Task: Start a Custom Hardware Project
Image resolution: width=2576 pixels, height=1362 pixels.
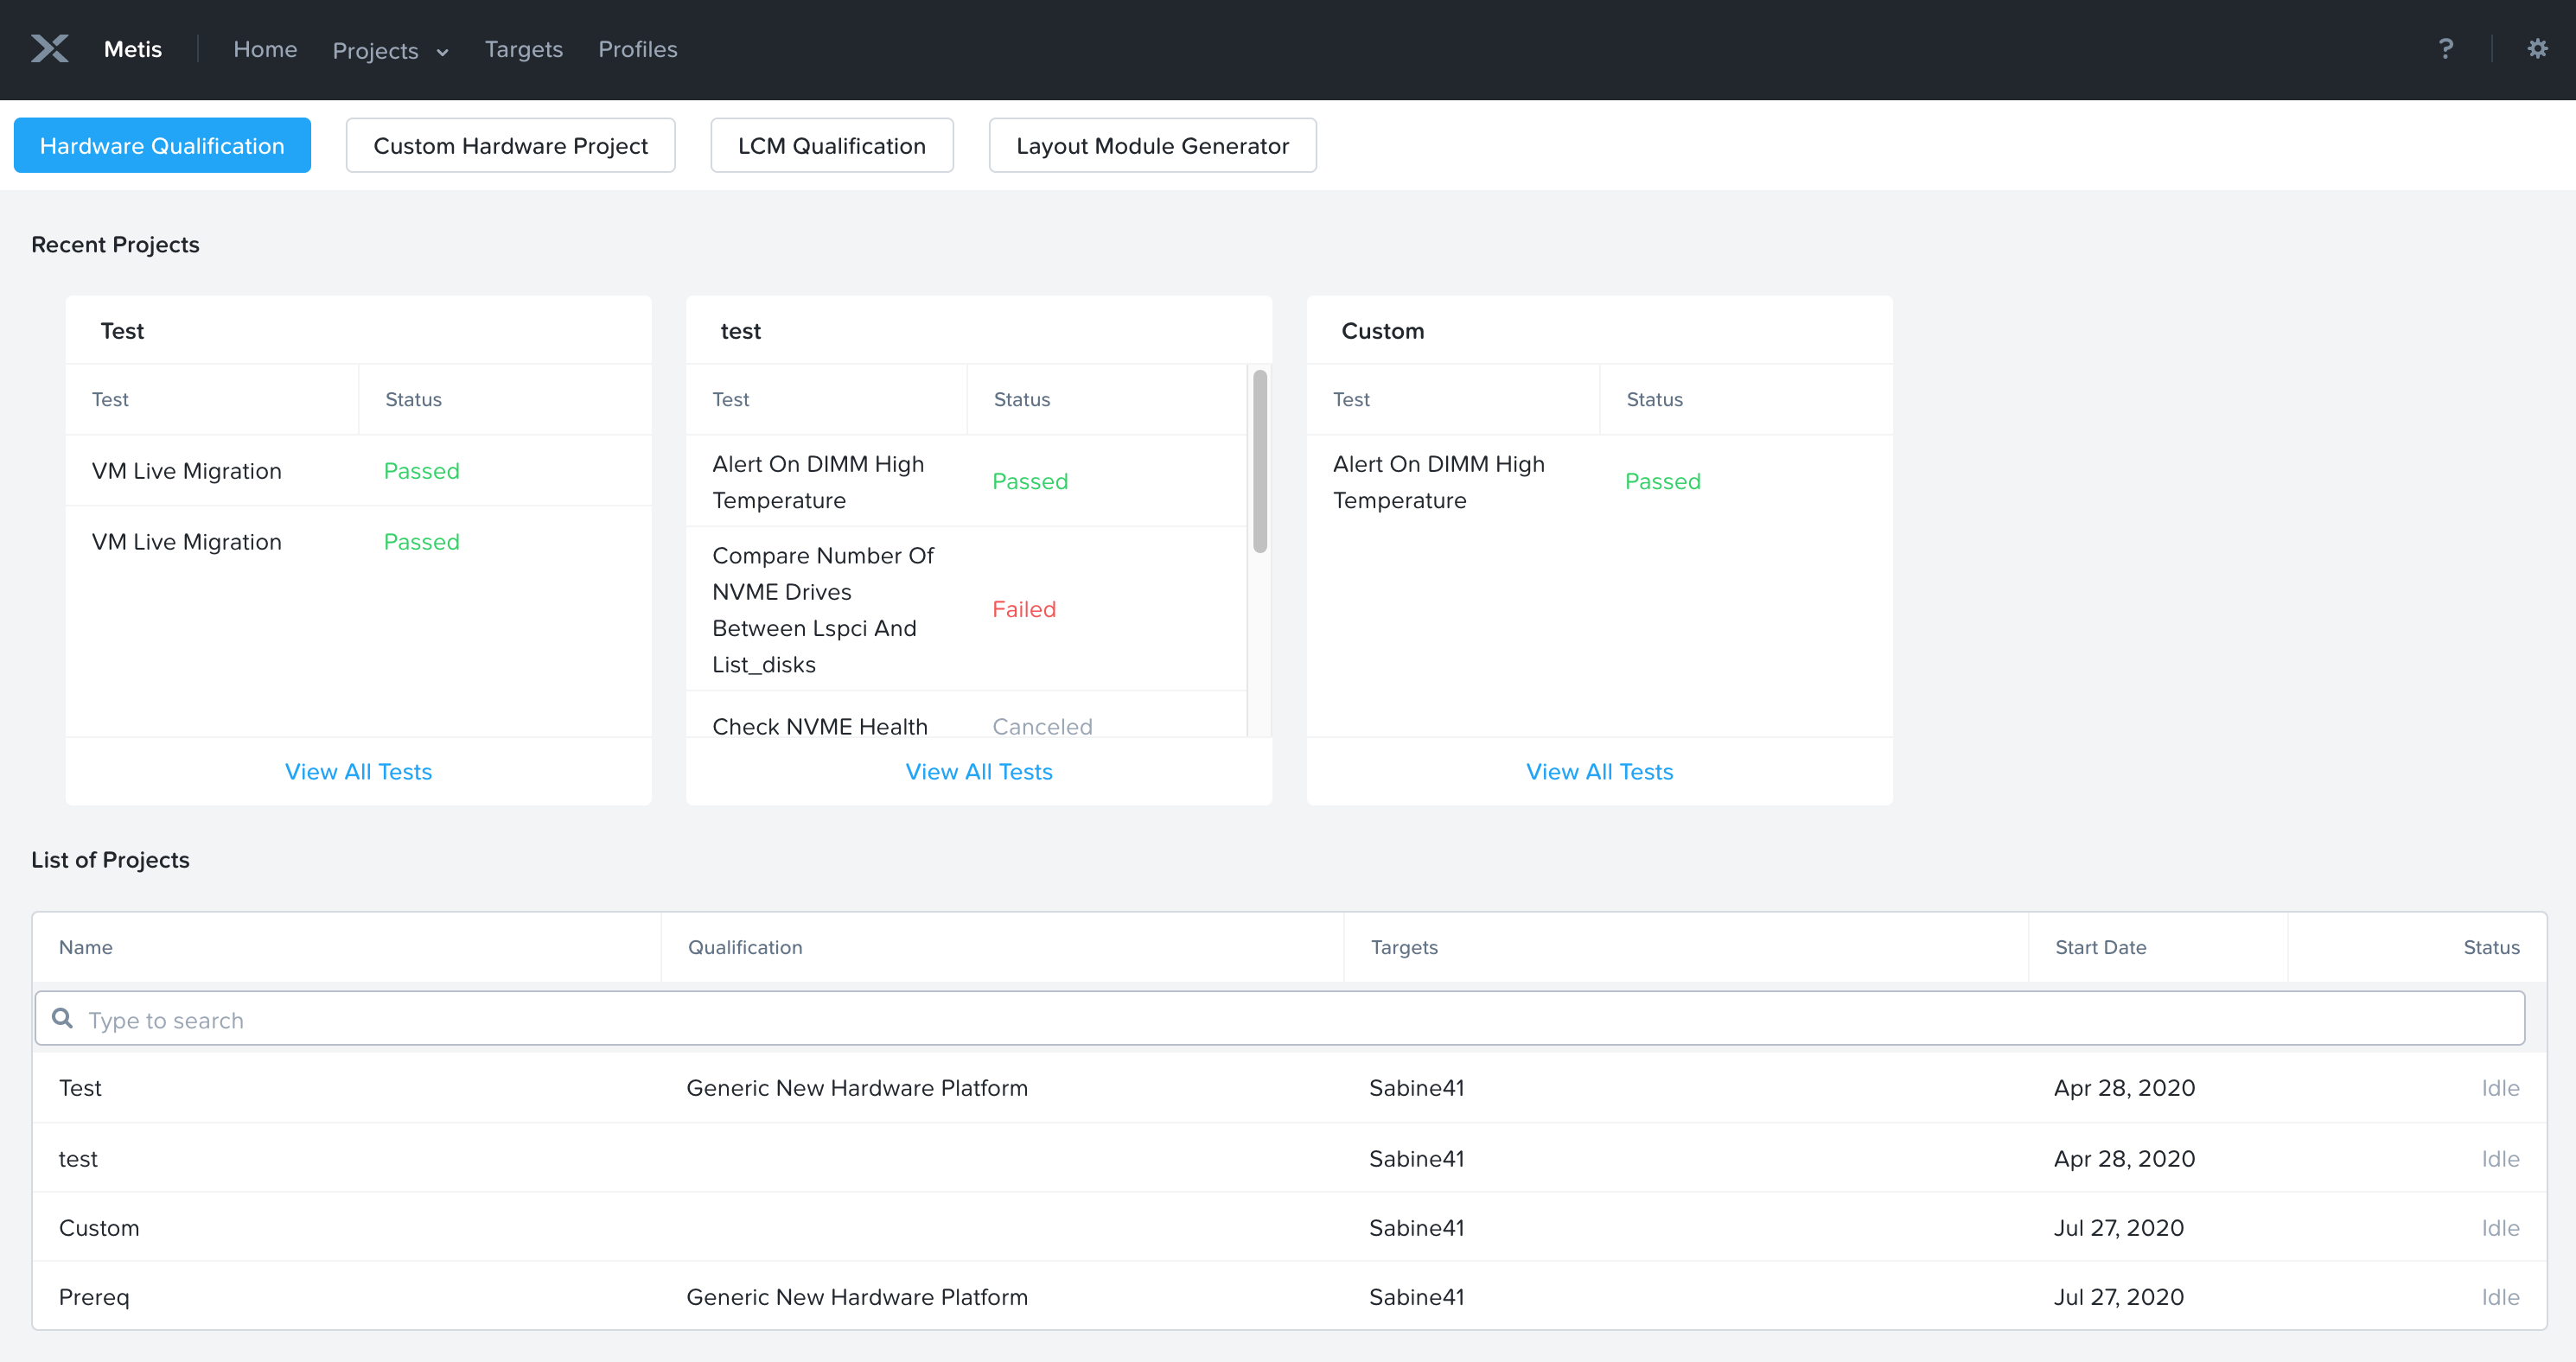Action: click(x=510, y=146)
